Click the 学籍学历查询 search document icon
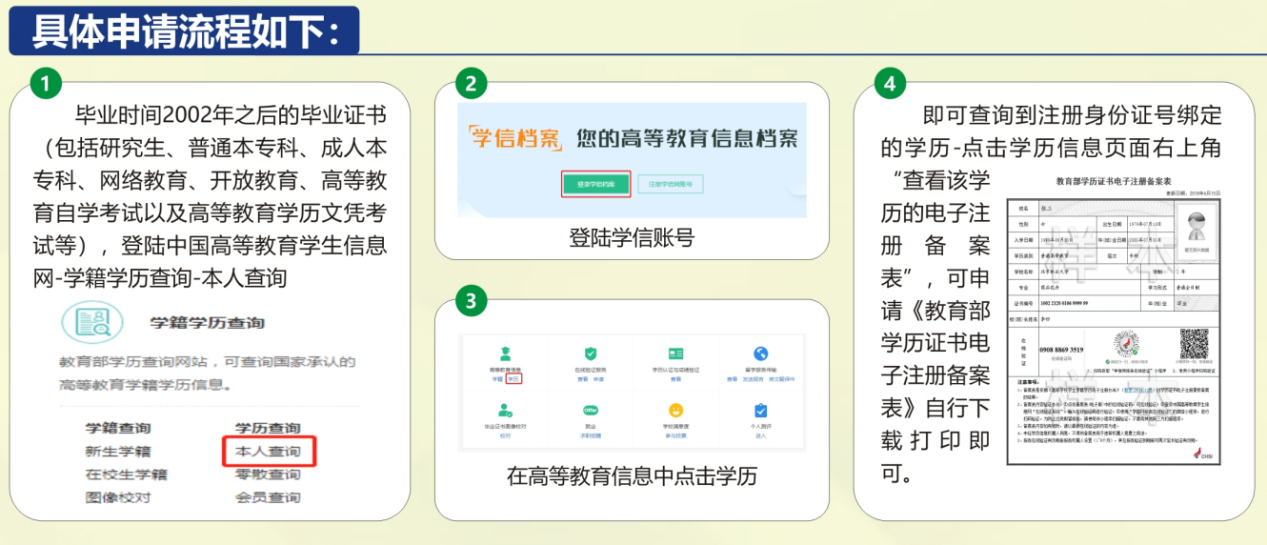The height and width of the screenshot is (545, 1267). [x=92, y=321]
